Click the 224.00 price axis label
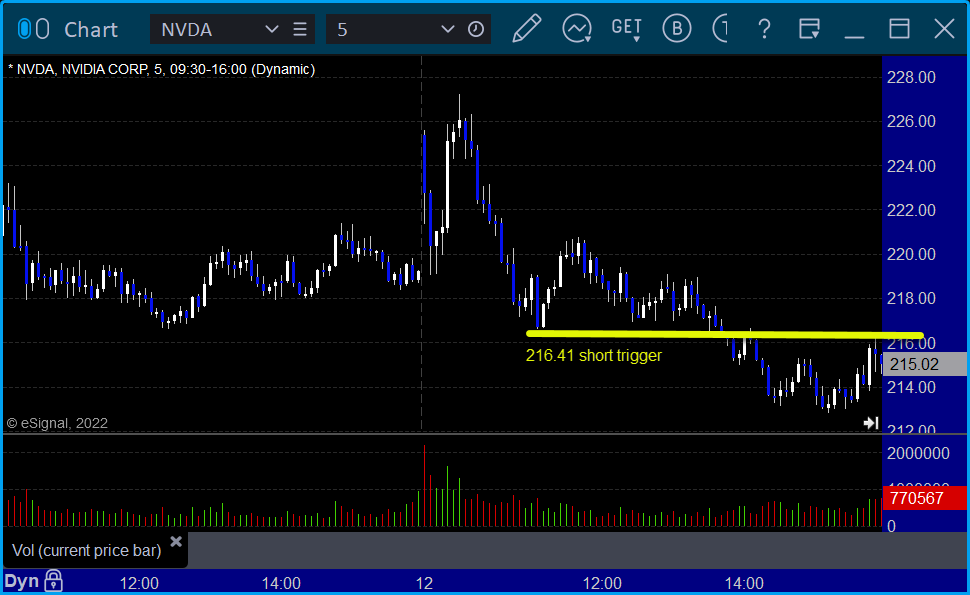The height and width of the screenshot is (595, 970). [x=911, y=166]
